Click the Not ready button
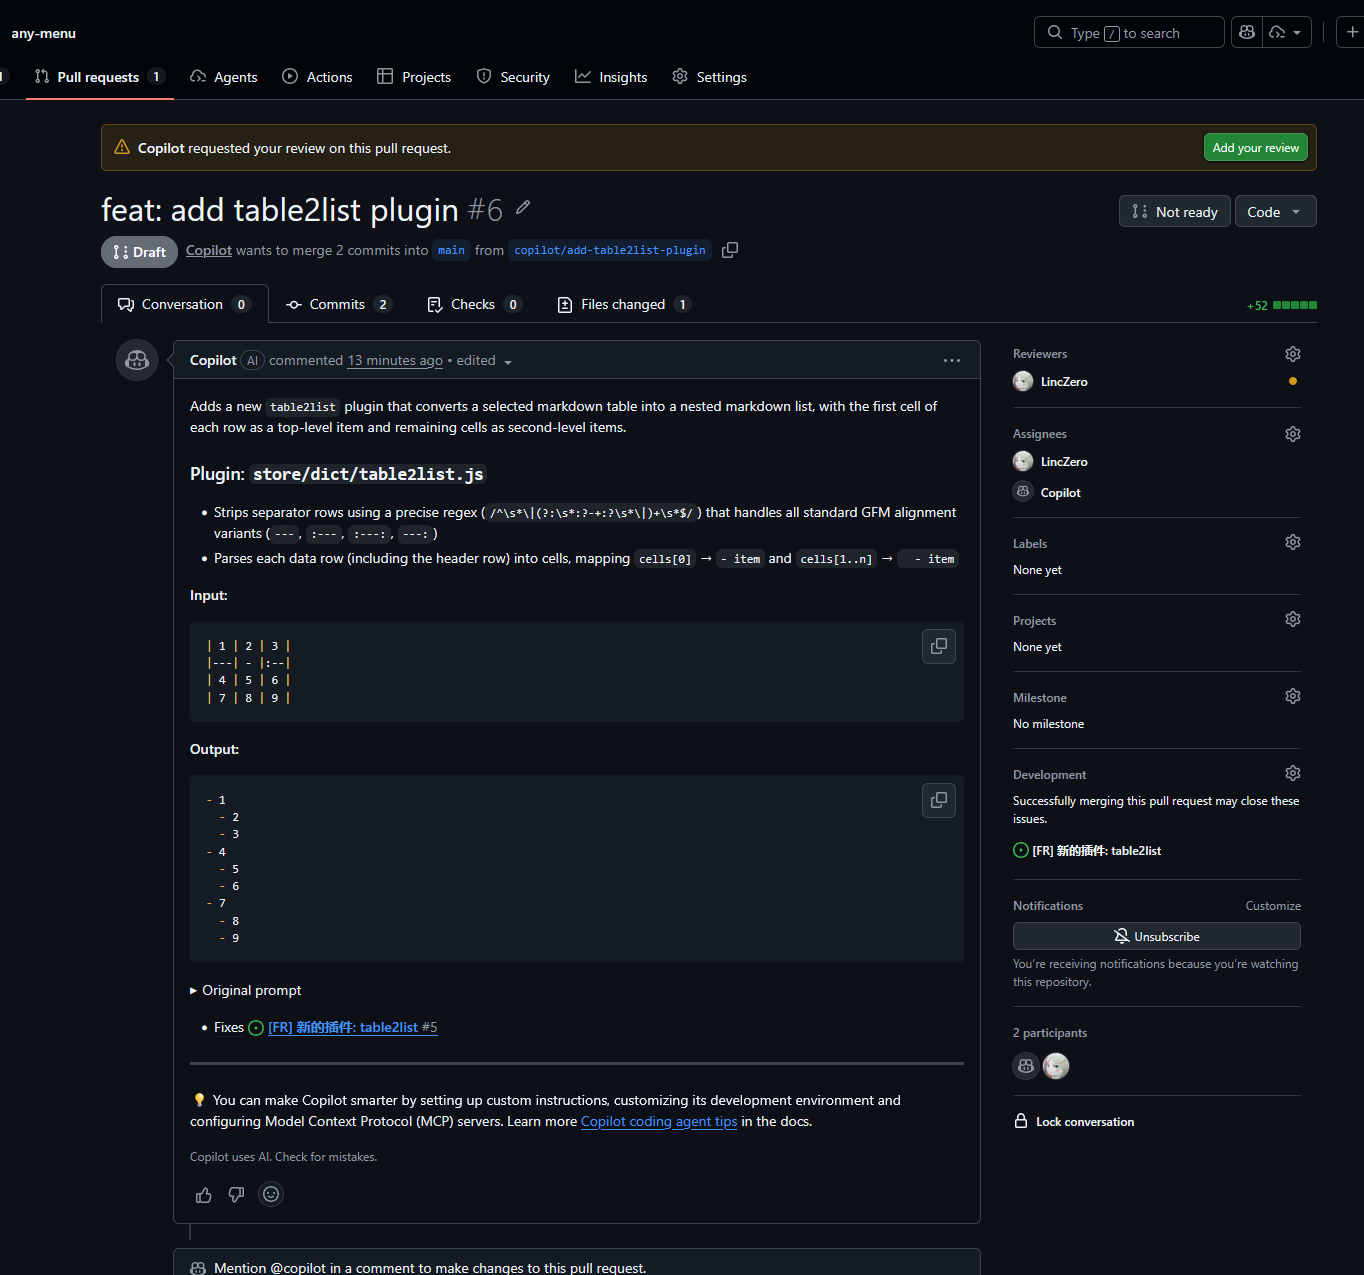Viewport: 1364px width, 1275px height. pos(1175,211)
